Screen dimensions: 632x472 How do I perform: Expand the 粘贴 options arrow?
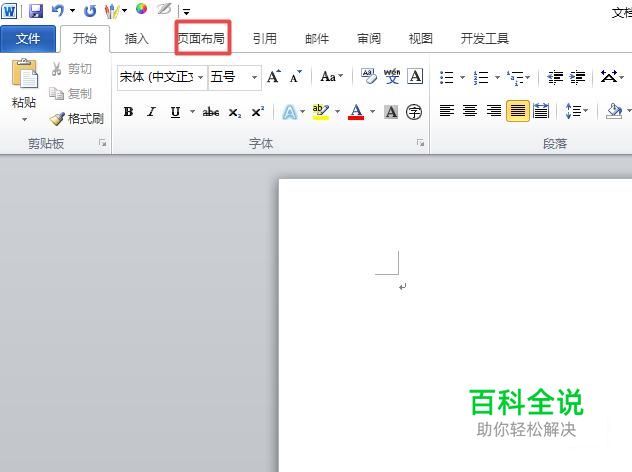pyautogui.click(x=24, y=120)
